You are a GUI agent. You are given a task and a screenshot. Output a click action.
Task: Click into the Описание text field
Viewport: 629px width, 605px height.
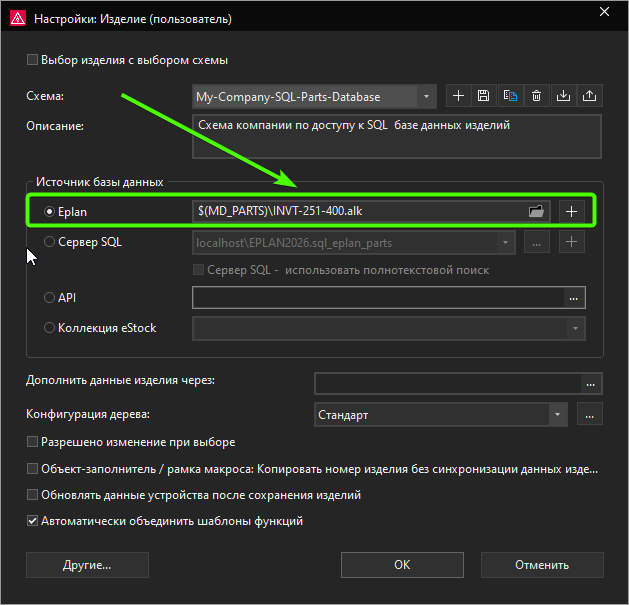397,136
